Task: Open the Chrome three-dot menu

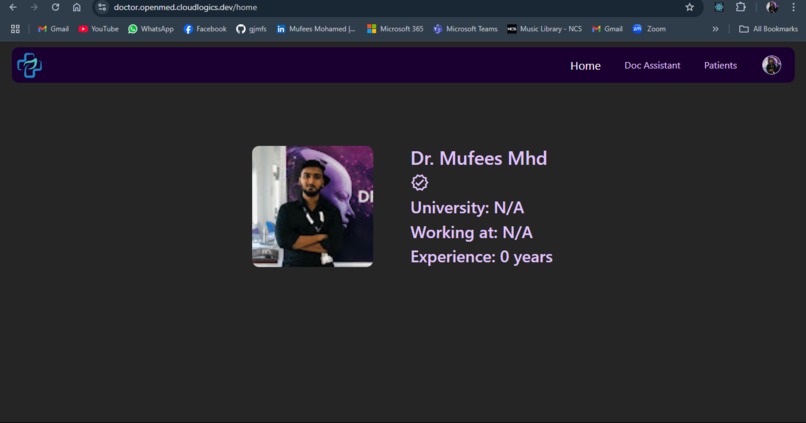Action: [x=793, y=7]
